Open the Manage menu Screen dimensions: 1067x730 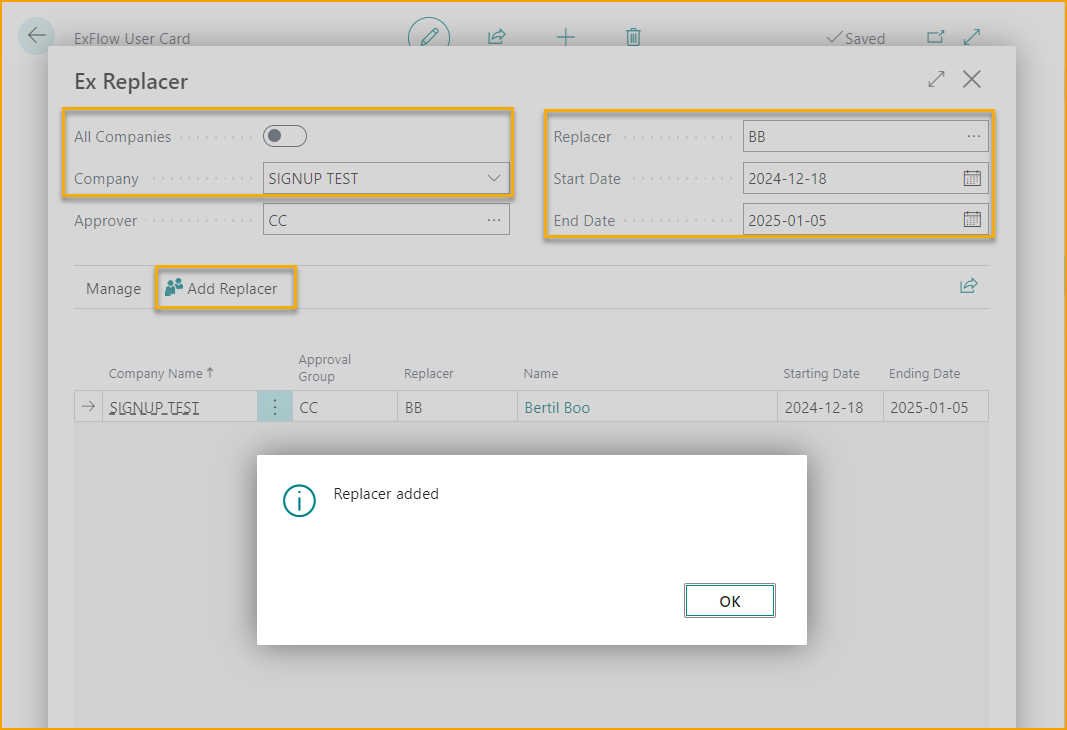pos(113,288)
